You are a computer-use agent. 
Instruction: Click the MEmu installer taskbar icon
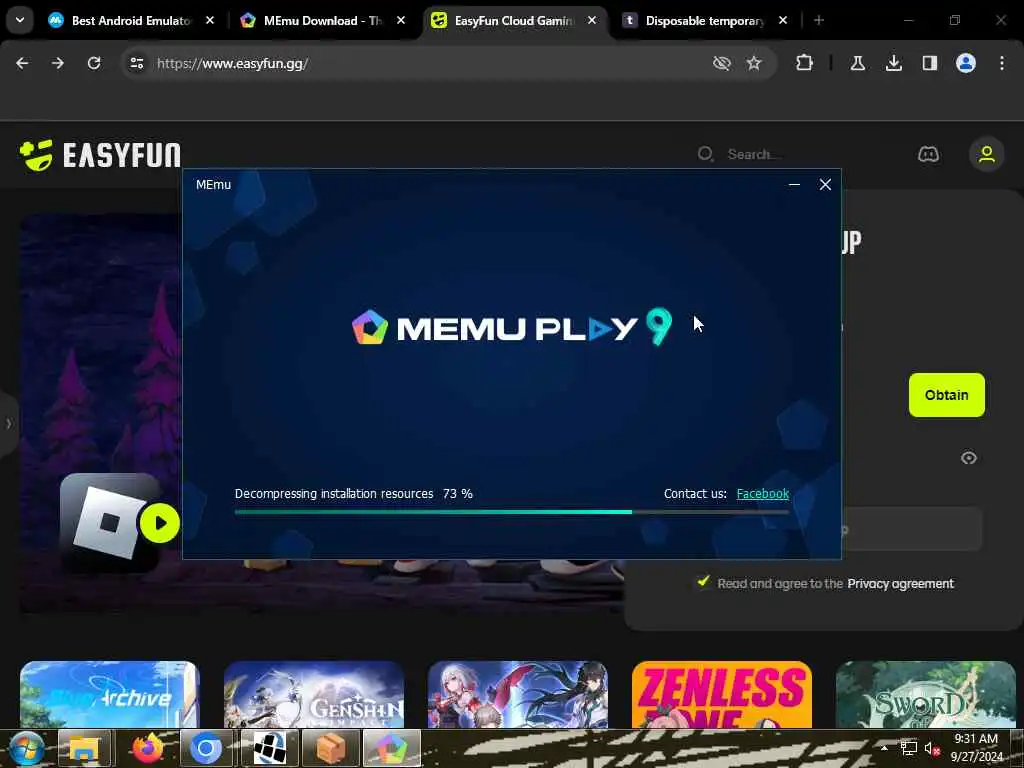tap(391, 748)
